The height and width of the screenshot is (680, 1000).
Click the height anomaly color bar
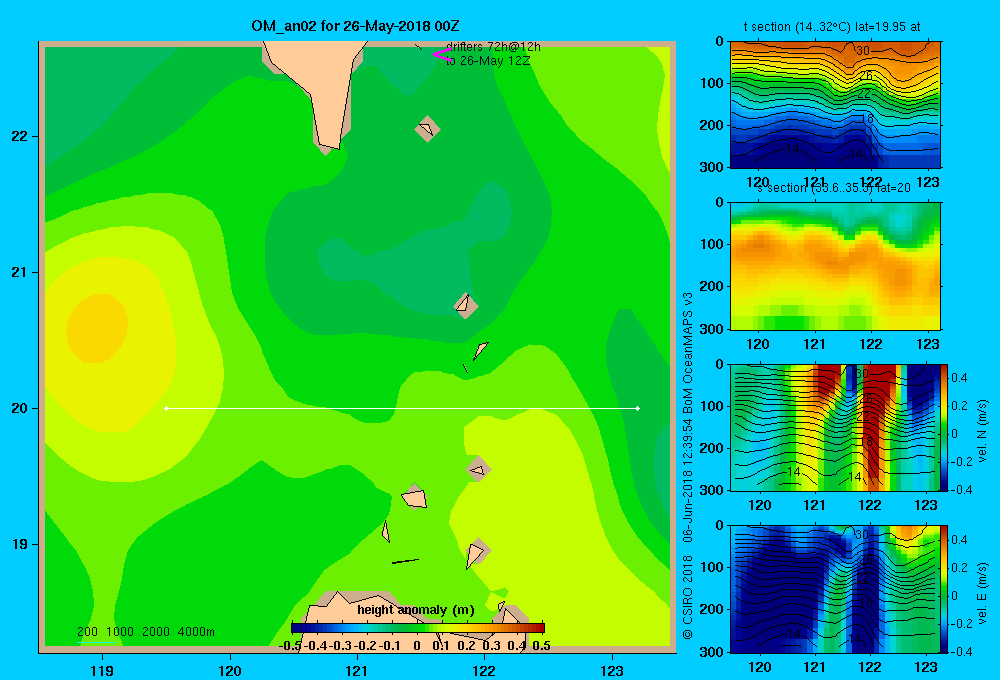[418, 628]
